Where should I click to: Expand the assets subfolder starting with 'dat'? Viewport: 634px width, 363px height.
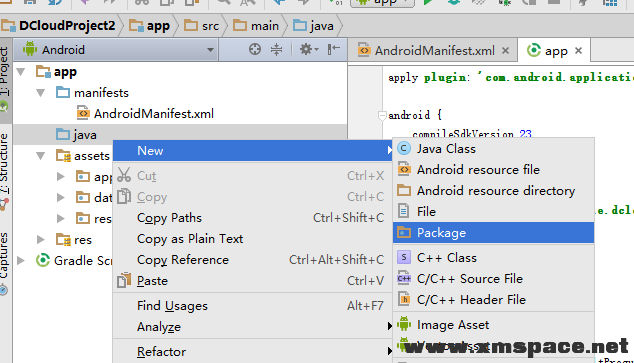[61, 198]
